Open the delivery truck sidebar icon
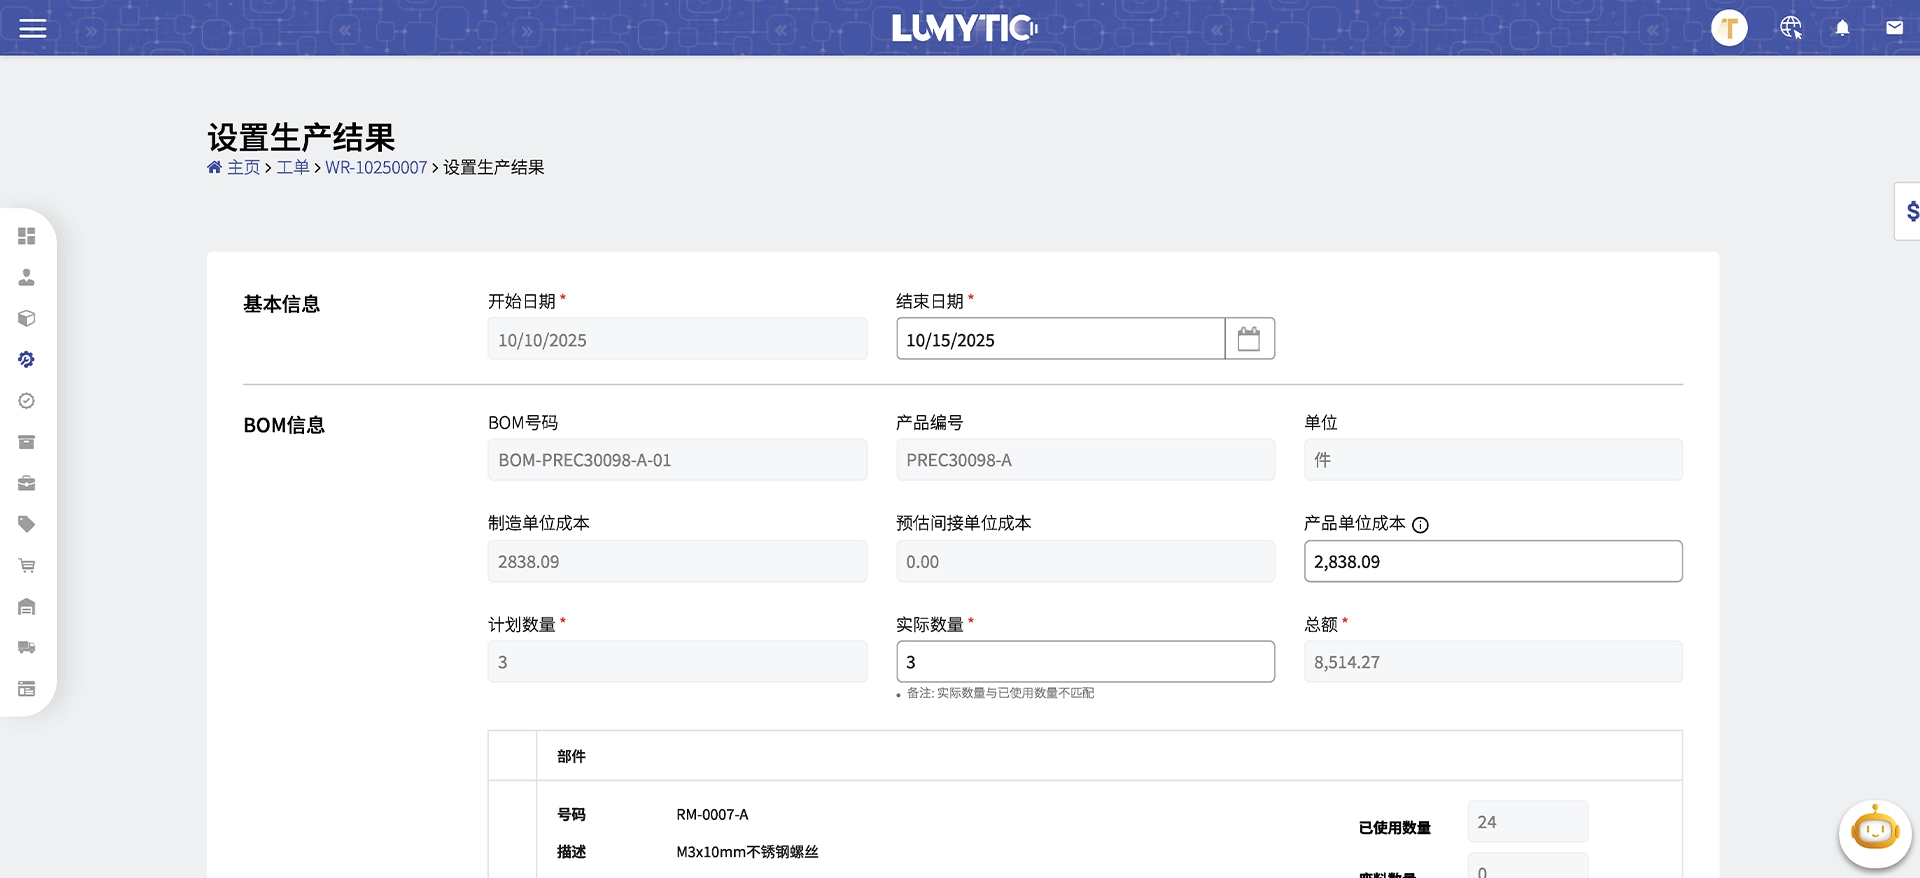1920x878 pixels. [27, 648]
